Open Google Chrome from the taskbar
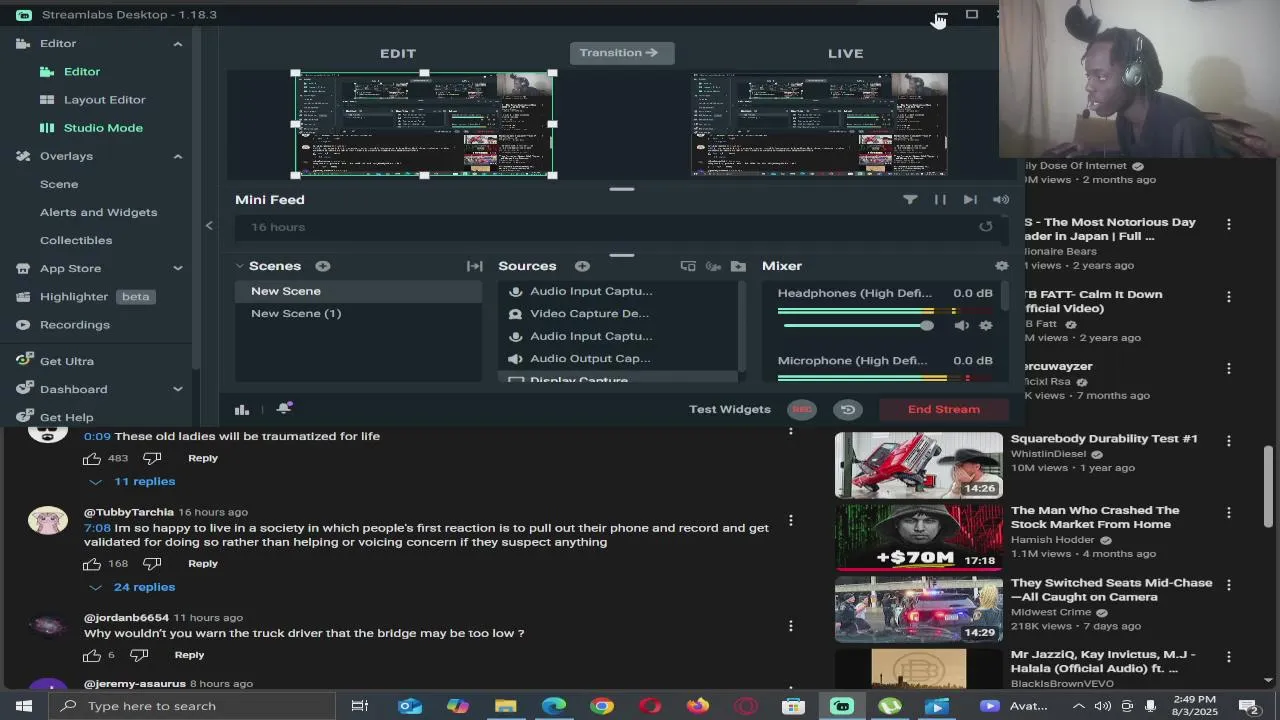Screen dimensions: 1280x720 click(x=602, y=706)
